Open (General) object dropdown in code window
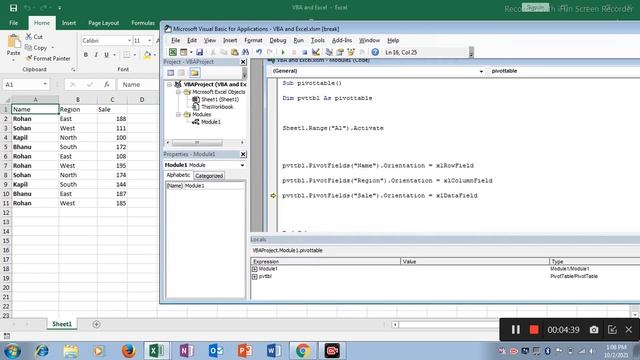This screenshot has width=640, height=360. [482, 71]
